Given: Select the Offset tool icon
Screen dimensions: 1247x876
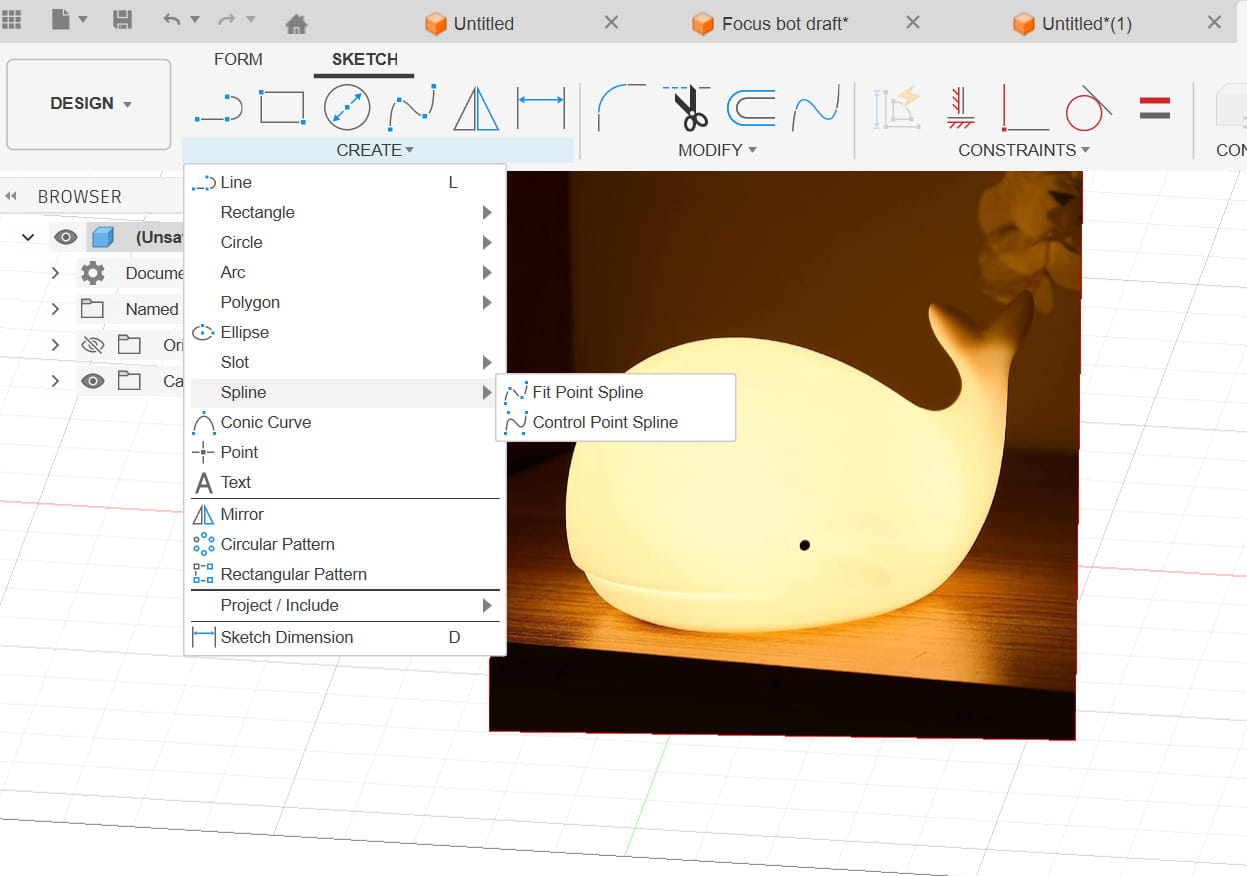Looking at the screenshot, I should 751,108.
